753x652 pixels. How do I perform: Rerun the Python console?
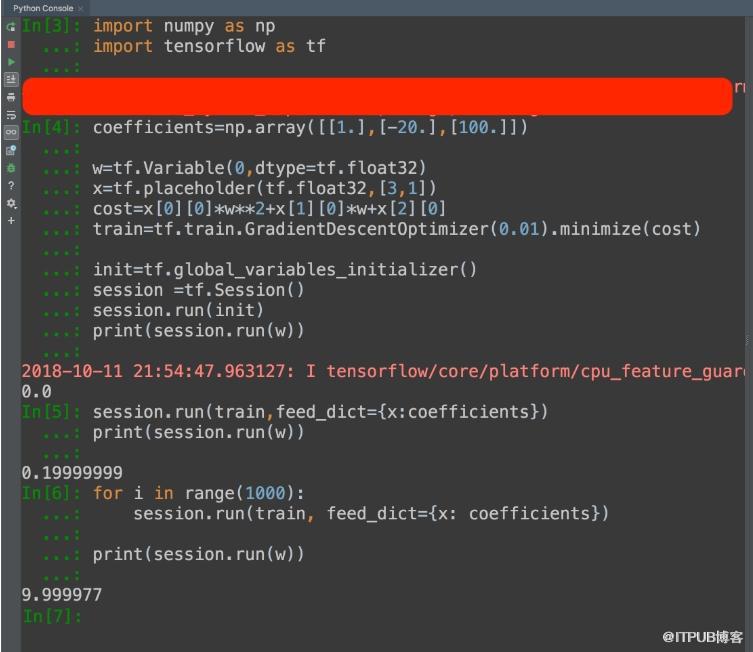[x=11, y=26]
